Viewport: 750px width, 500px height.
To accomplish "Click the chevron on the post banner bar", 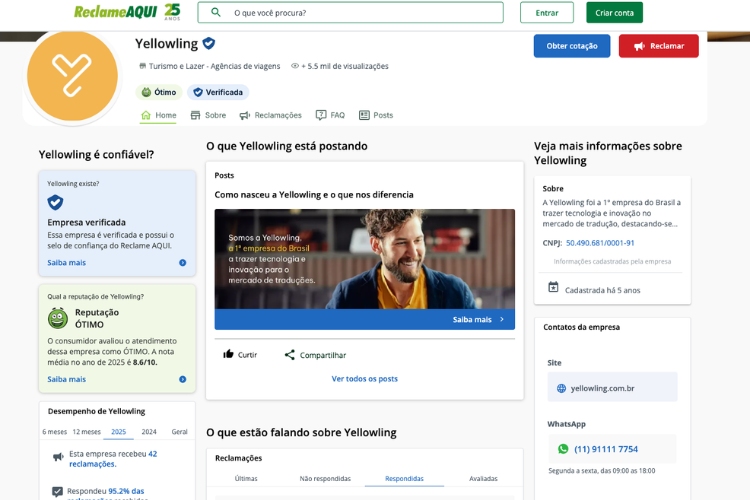I will pyautogui.click(x=502, y=319).
